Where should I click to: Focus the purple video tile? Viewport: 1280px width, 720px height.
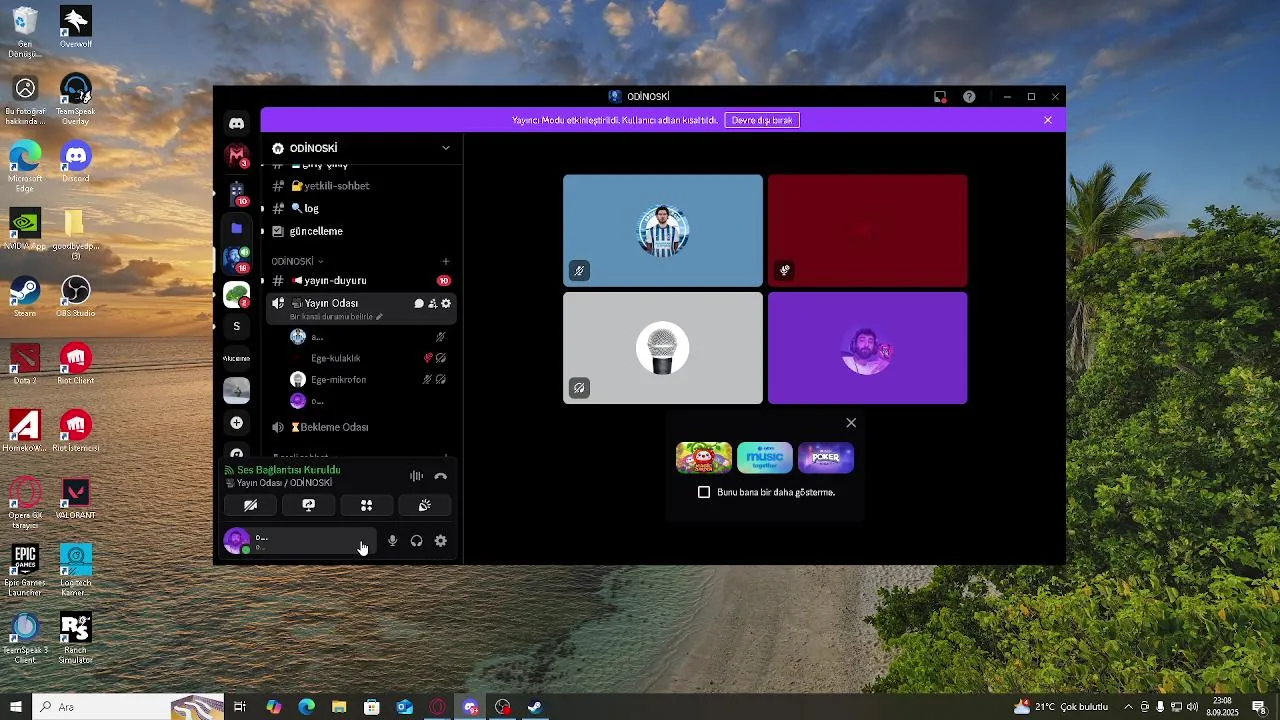[x=868, y=348]
